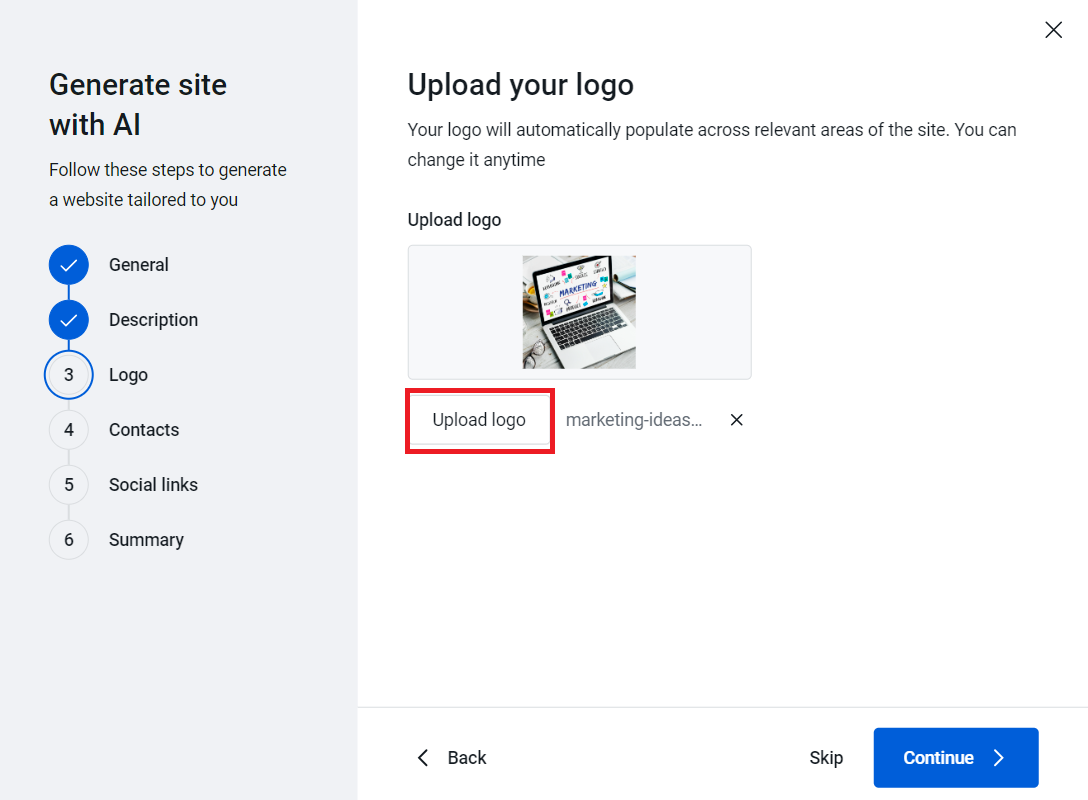
Task: Click the marketing-ideas file name text
Action: click(634, 420)
